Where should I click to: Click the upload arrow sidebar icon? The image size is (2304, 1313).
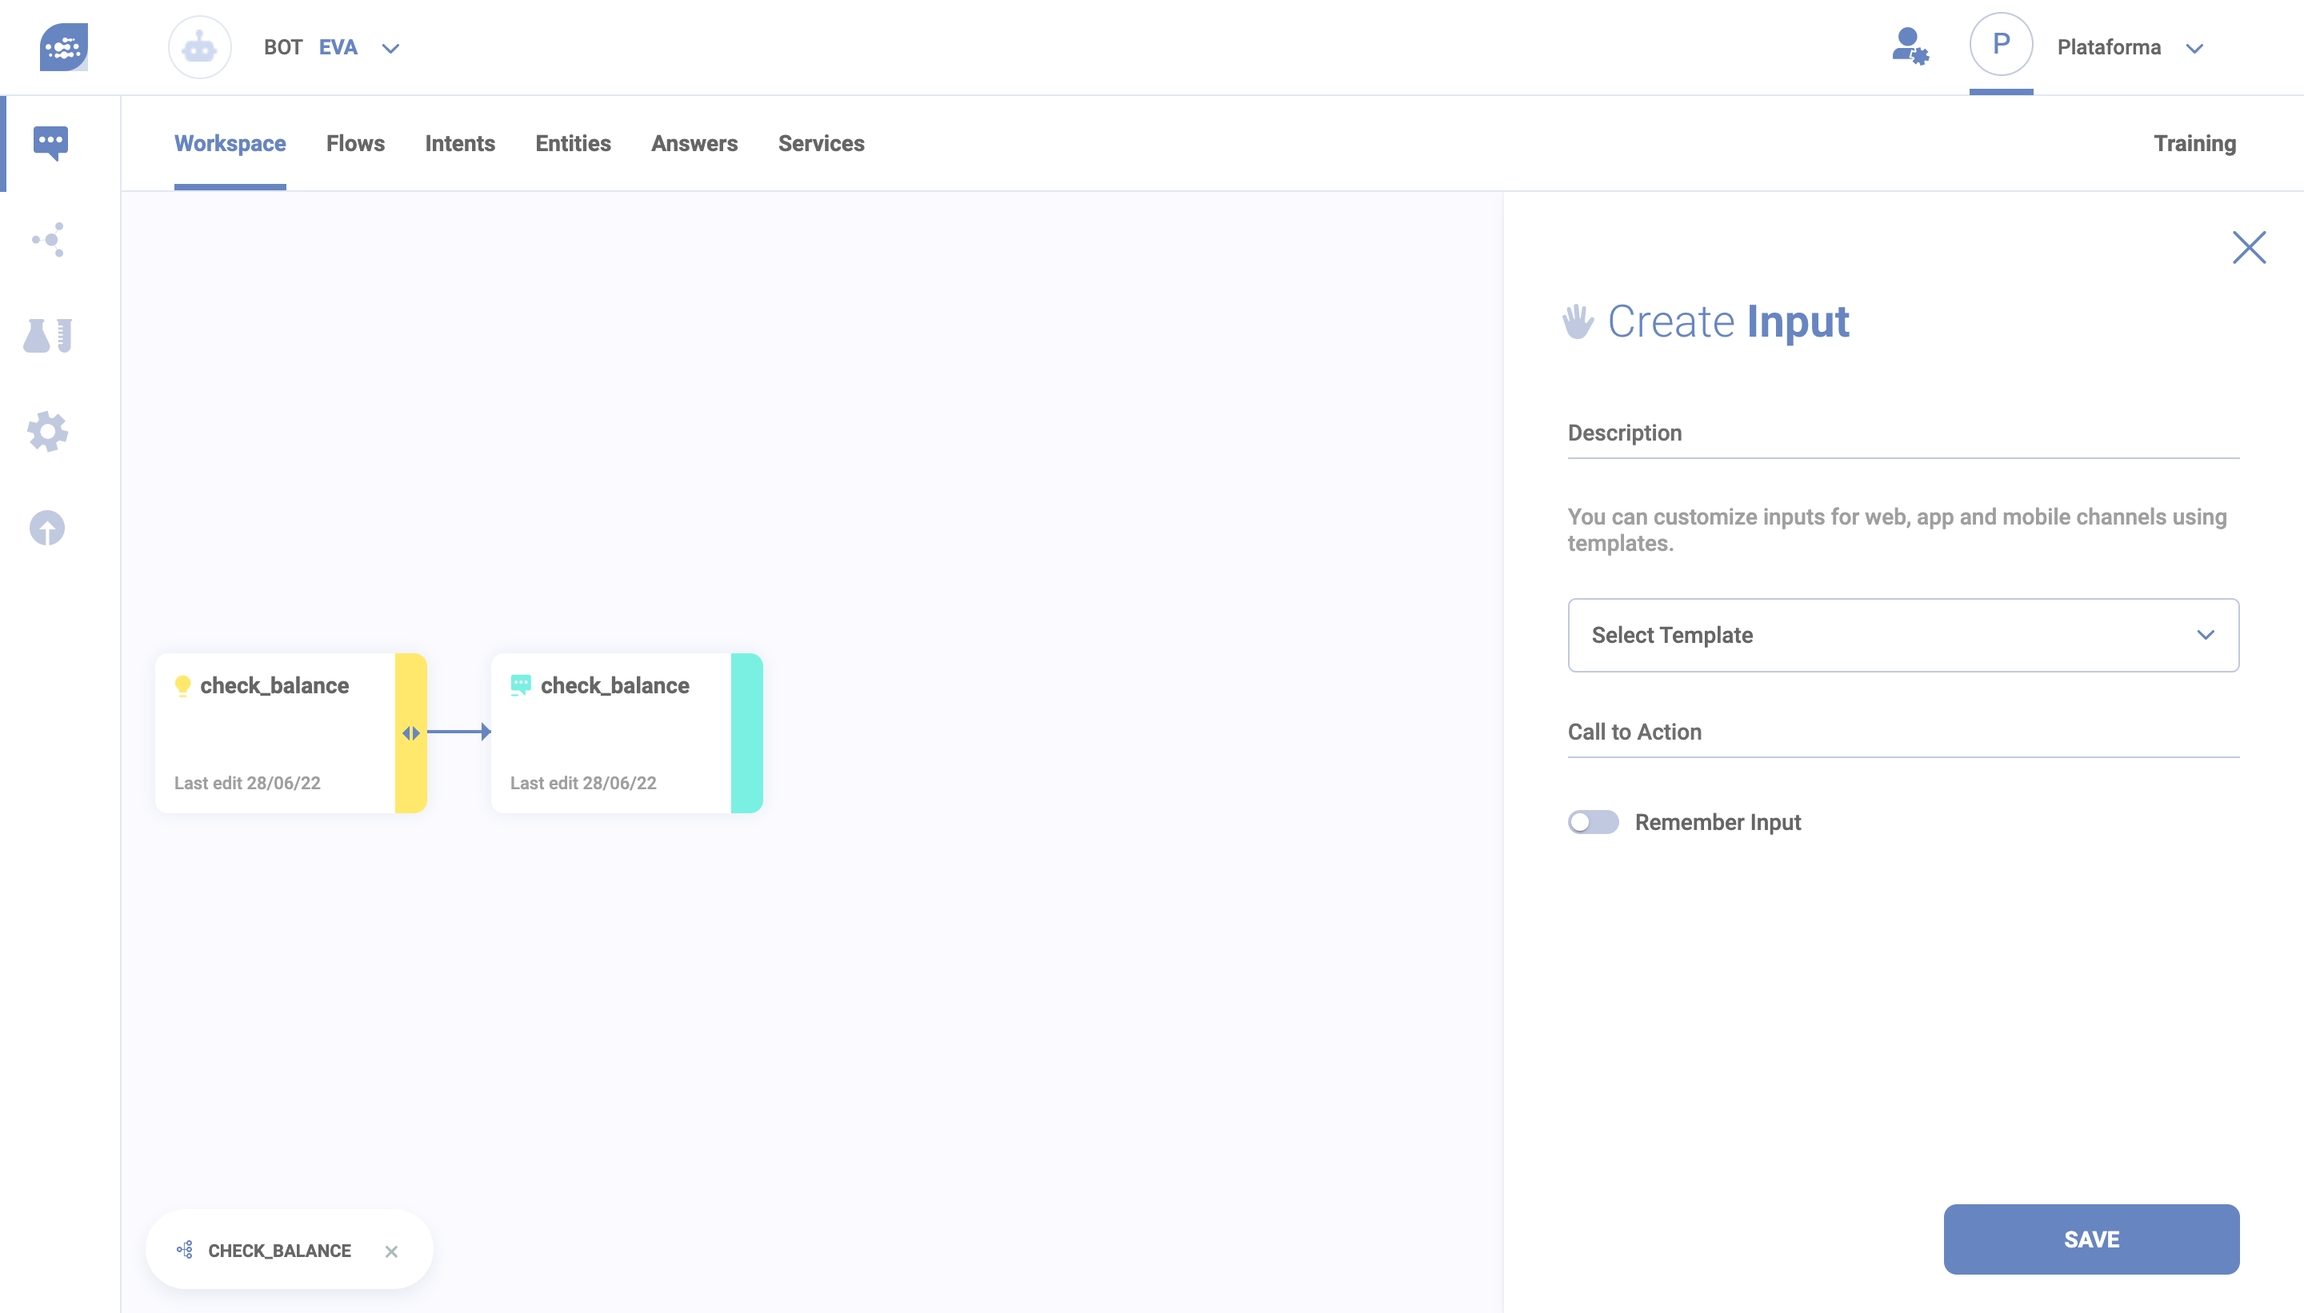click(x=47, y=528)
